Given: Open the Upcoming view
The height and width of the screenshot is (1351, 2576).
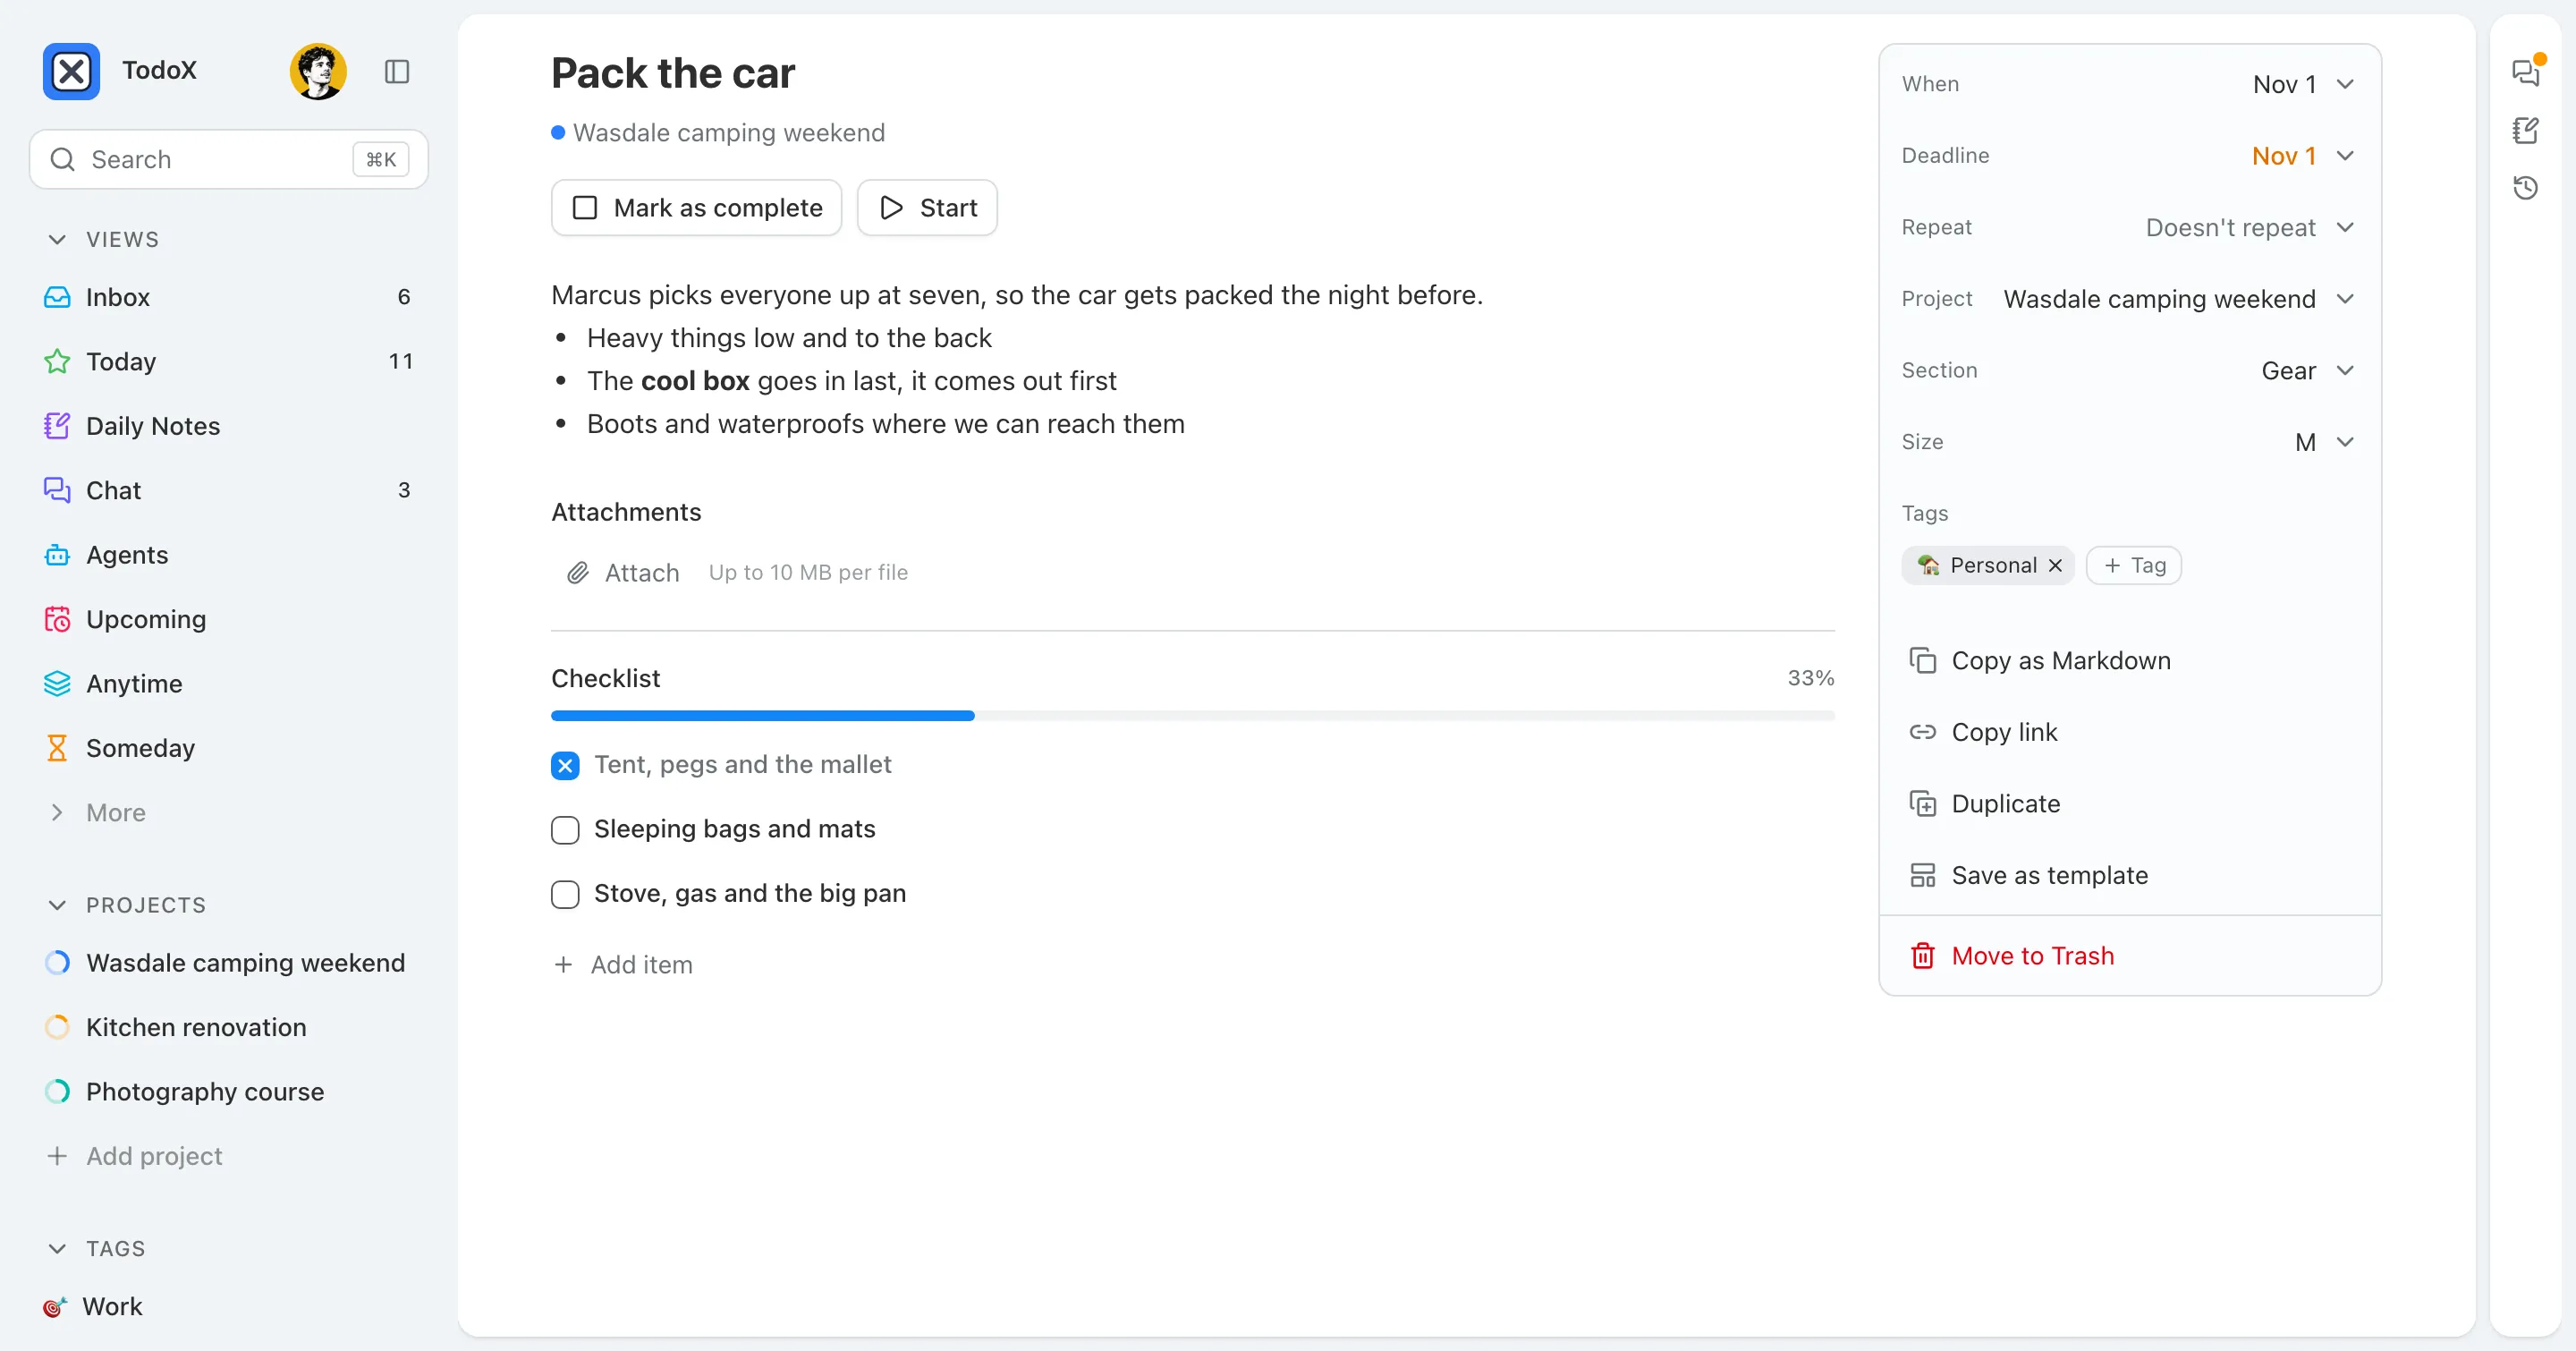Looking at the screenshot, I should click(x=229, y=619).
